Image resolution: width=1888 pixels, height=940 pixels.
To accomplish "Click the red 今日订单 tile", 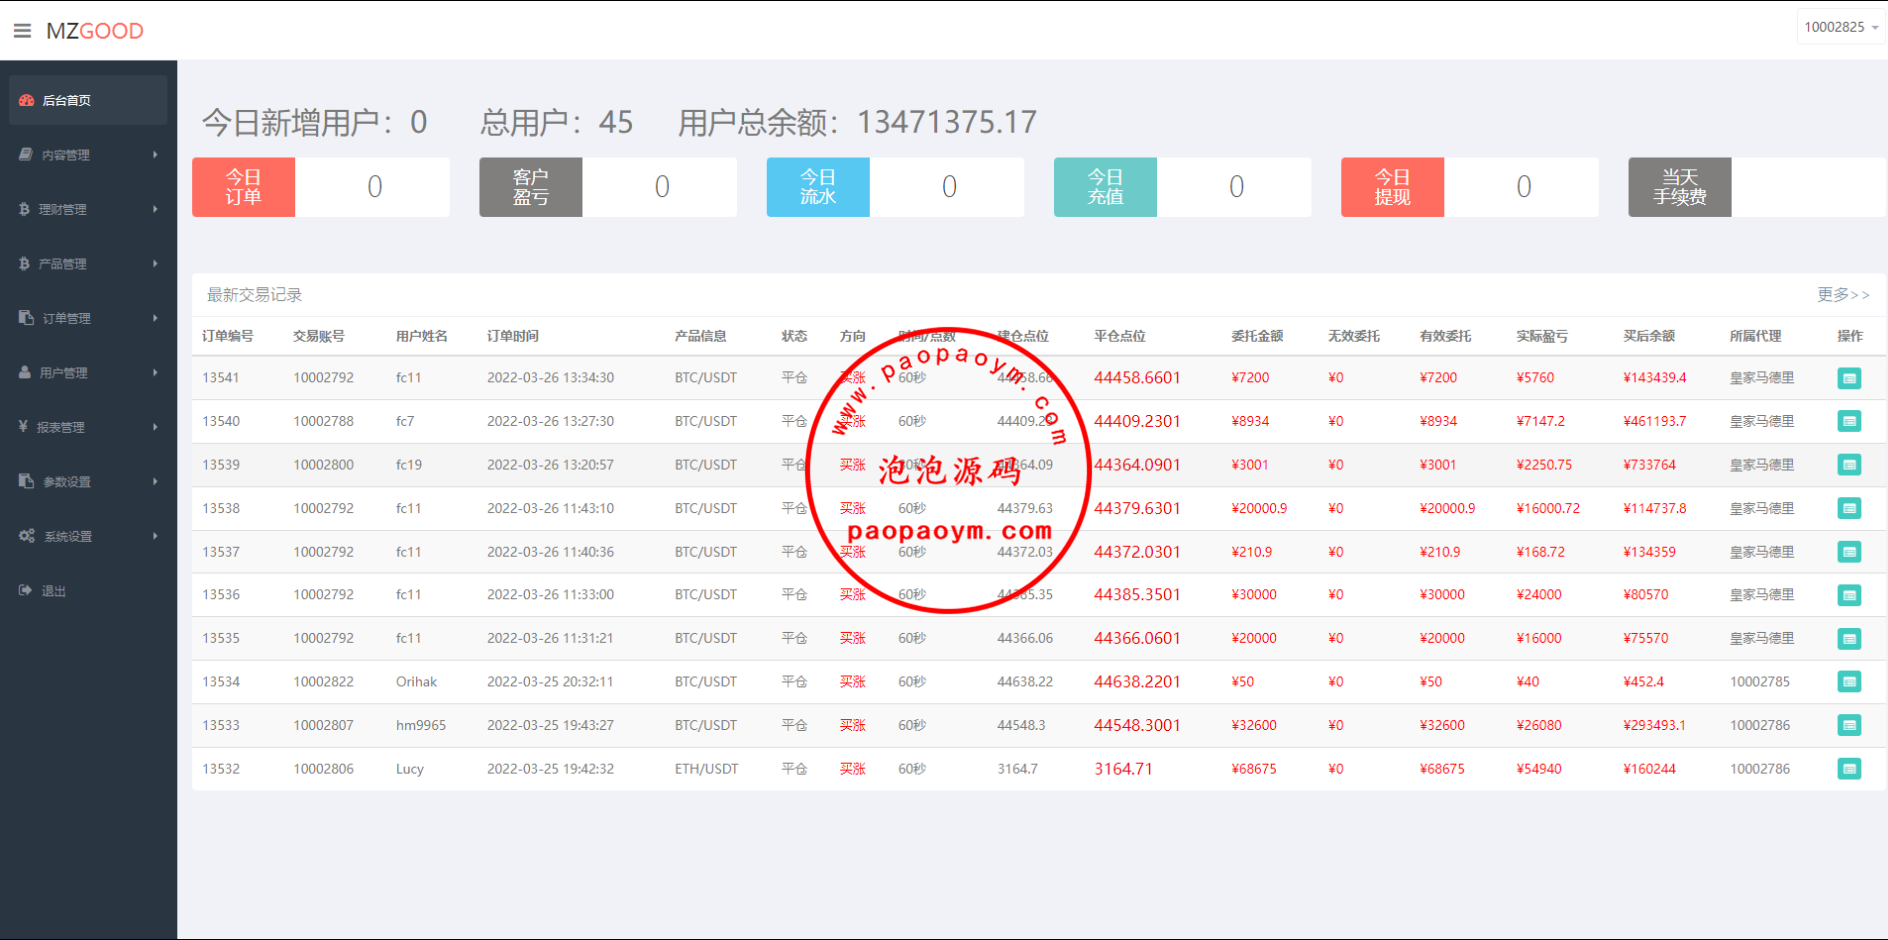I will [x=243, y=187].
